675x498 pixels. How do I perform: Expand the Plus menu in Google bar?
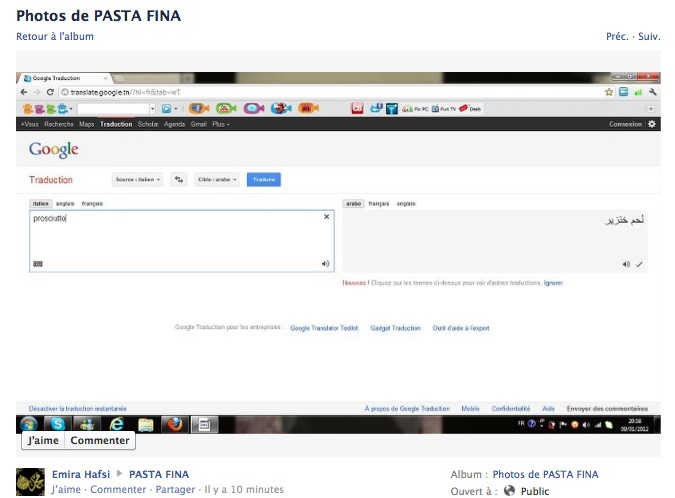click(x=220, y=124)
